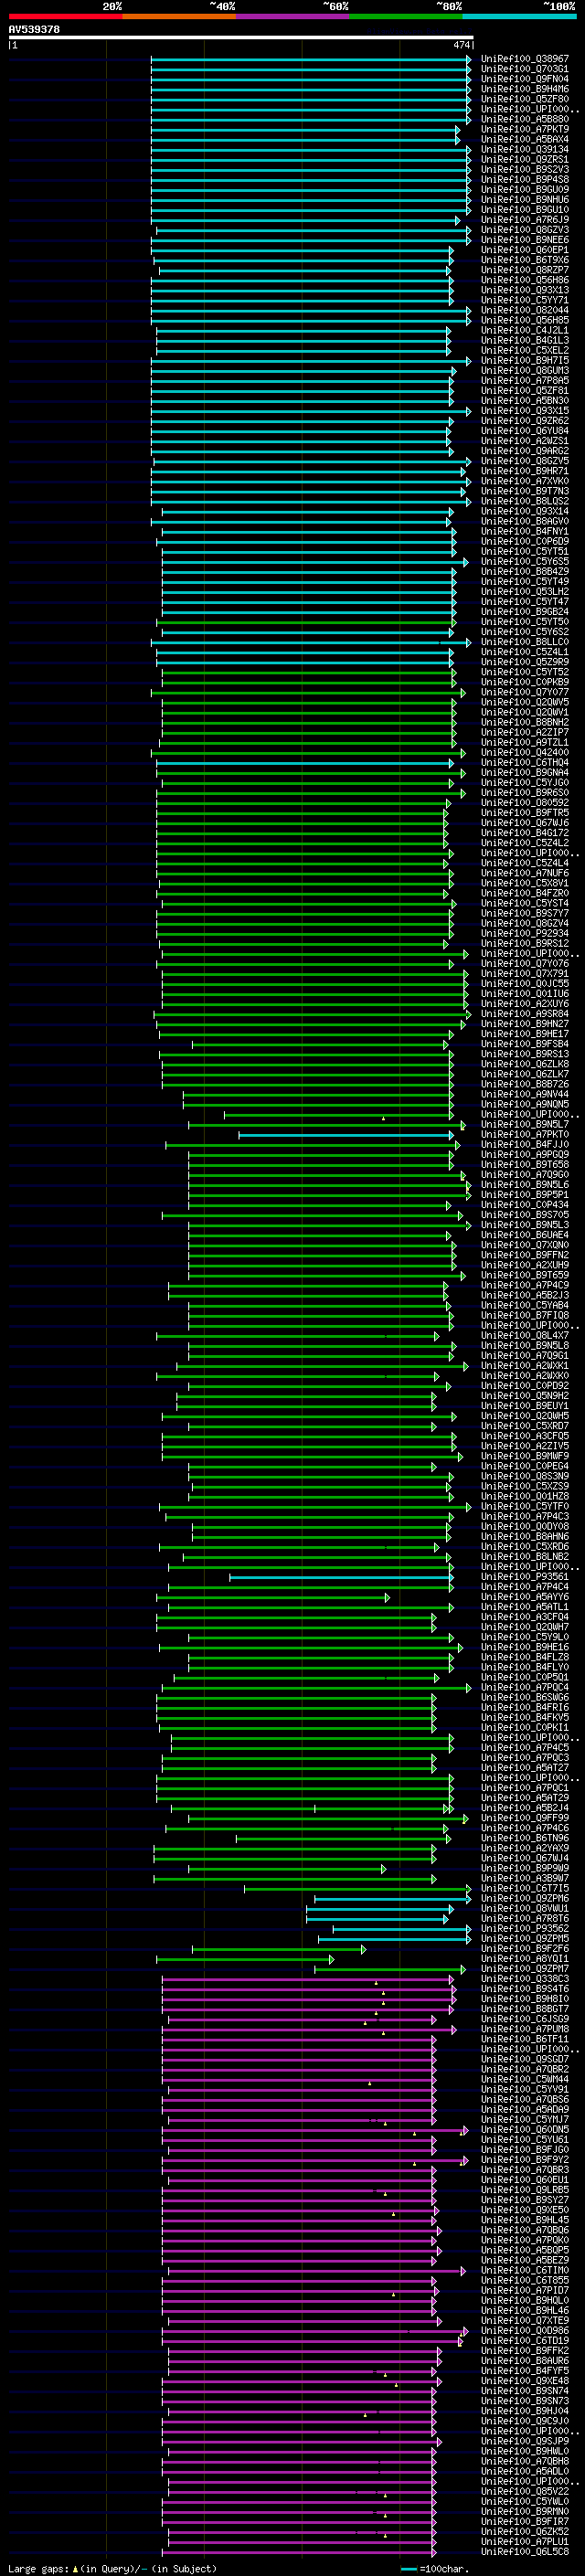
Task: Click the orange ~40% identity legend bar
Action: pyautogui.click(x=179, y=16)
